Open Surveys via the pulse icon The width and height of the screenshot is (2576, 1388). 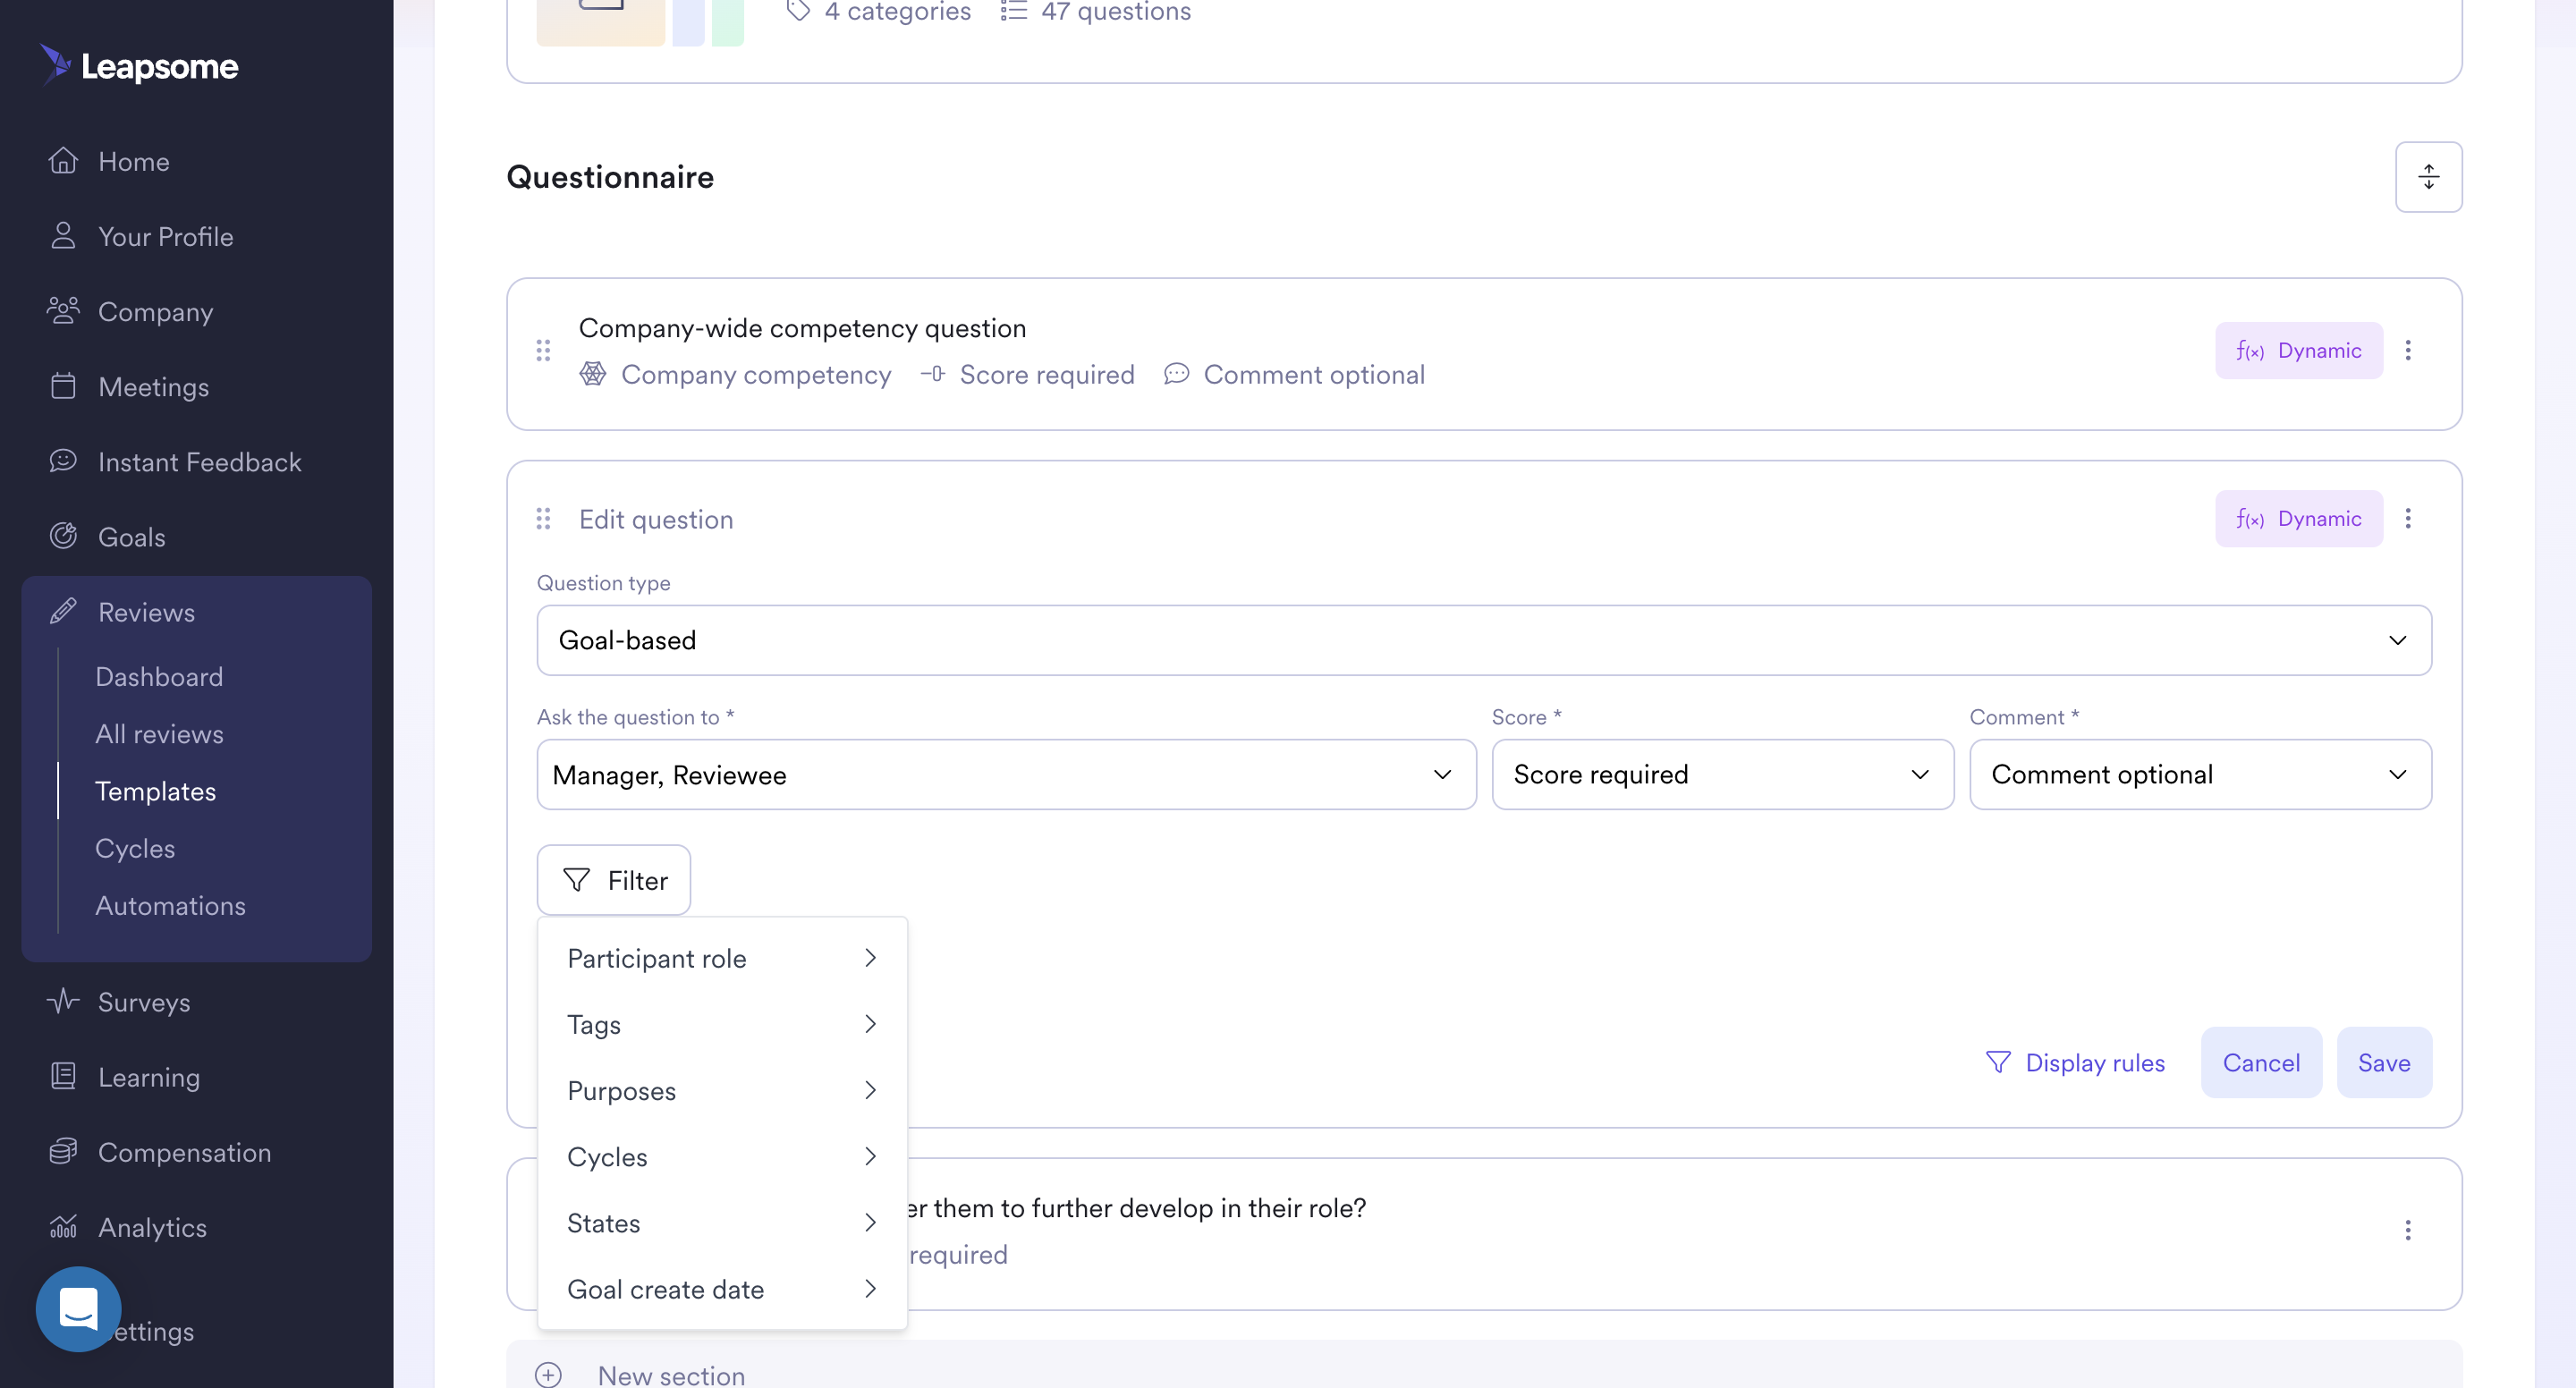click(x=63, y=1001)
